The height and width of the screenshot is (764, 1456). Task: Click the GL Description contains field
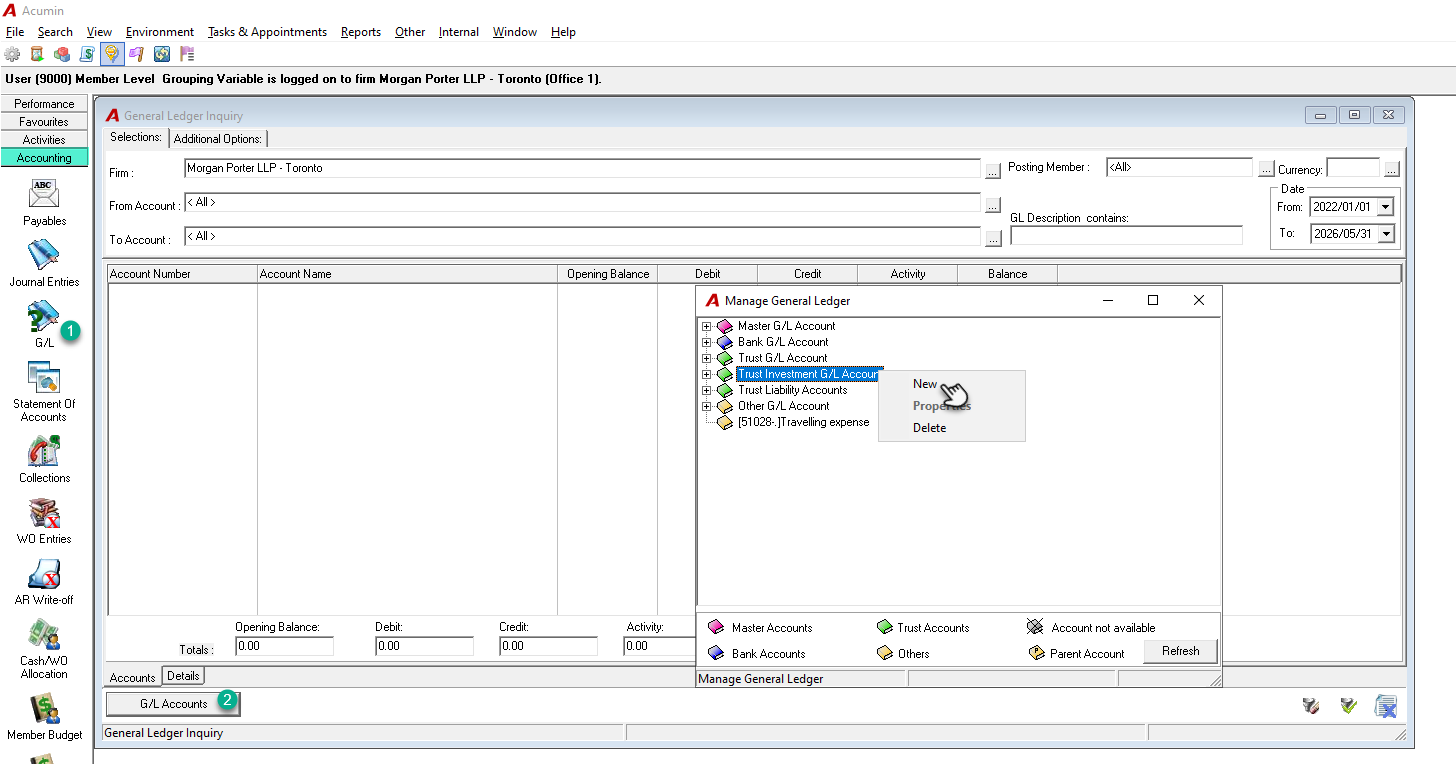click(x=1126, y=236)
